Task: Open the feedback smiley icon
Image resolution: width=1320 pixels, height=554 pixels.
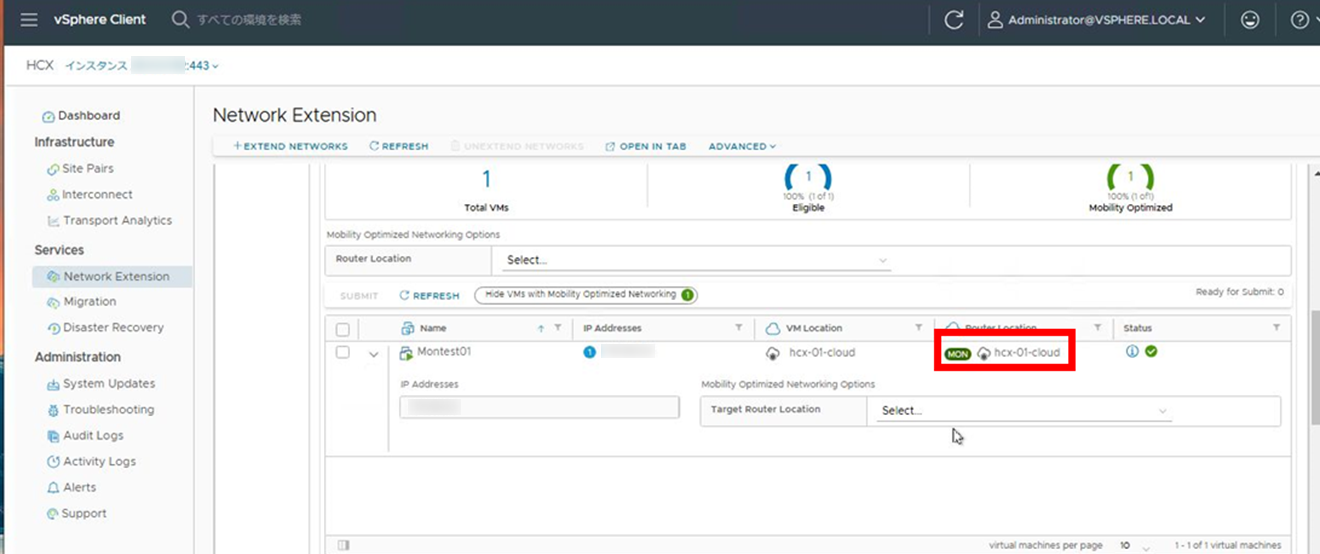Action: pos(1250,19)
